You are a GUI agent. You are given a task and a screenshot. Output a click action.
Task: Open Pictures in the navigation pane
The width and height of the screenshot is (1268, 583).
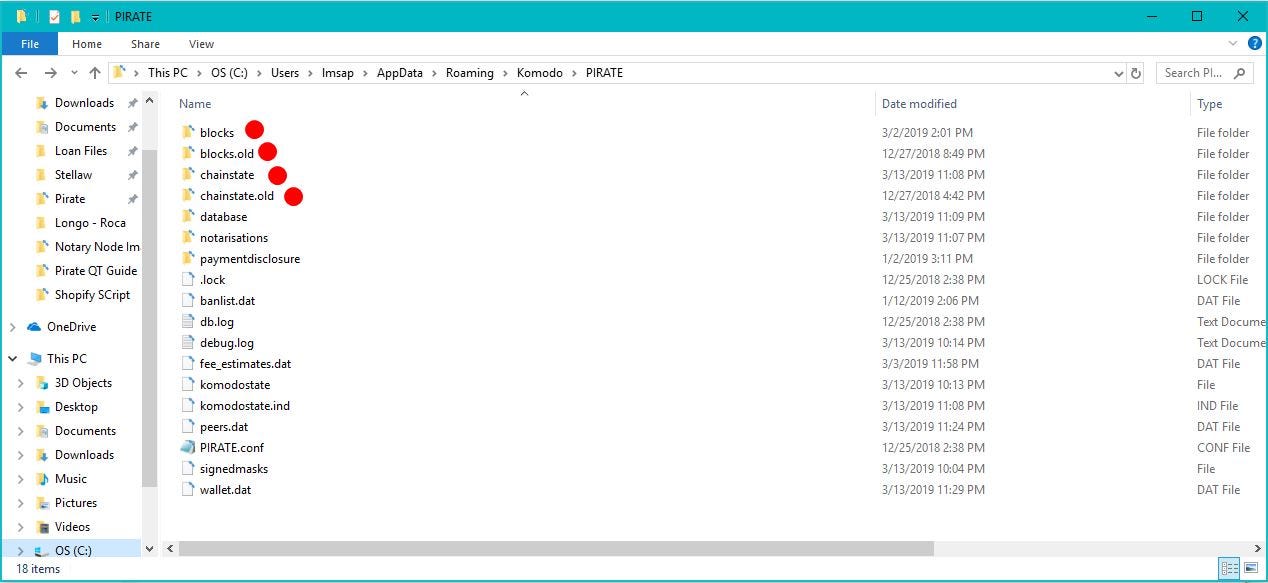click(76, 503)
